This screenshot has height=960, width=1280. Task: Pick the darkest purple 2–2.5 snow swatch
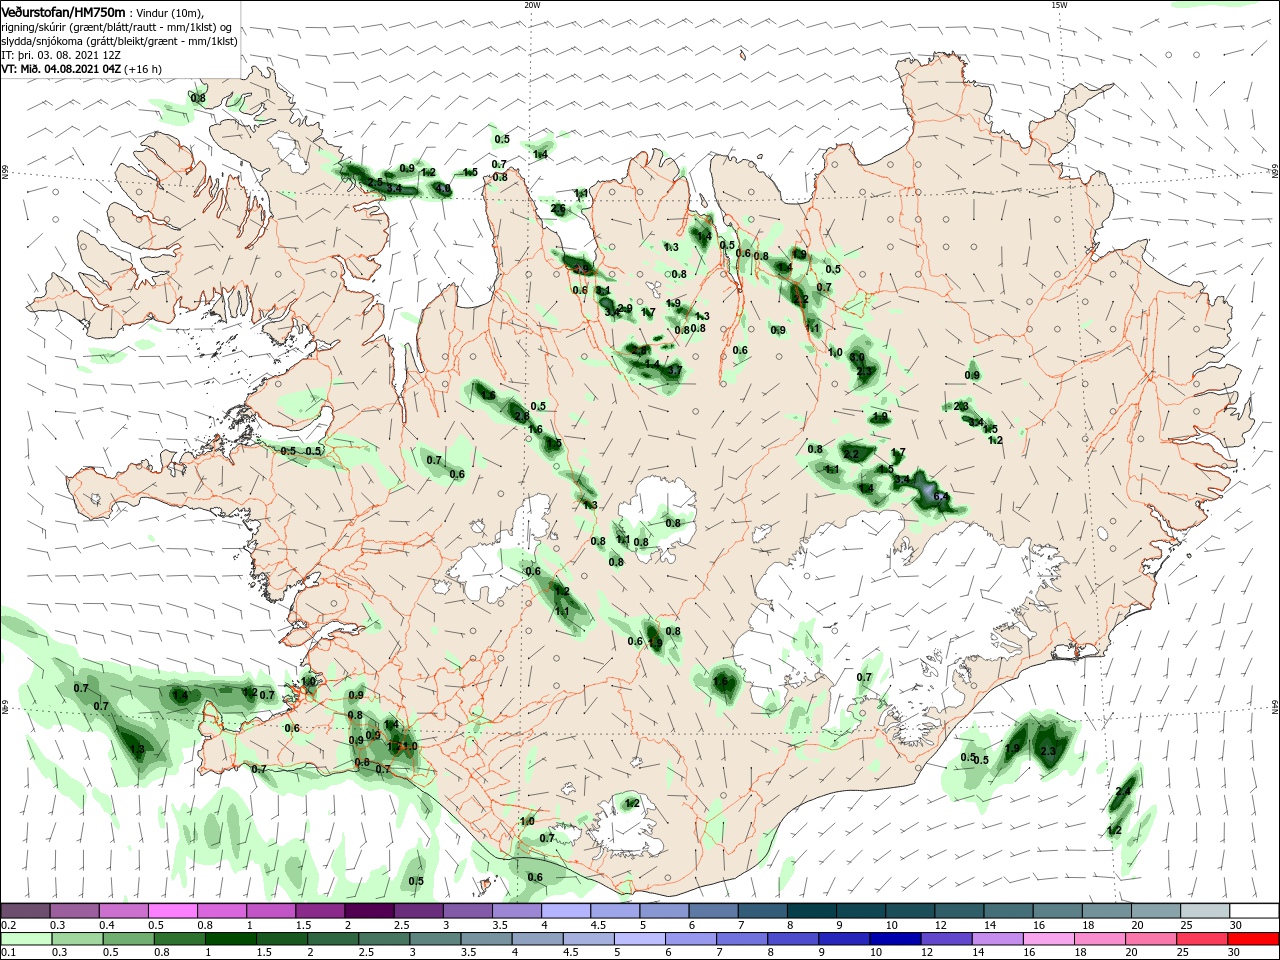tap(368, 911)
